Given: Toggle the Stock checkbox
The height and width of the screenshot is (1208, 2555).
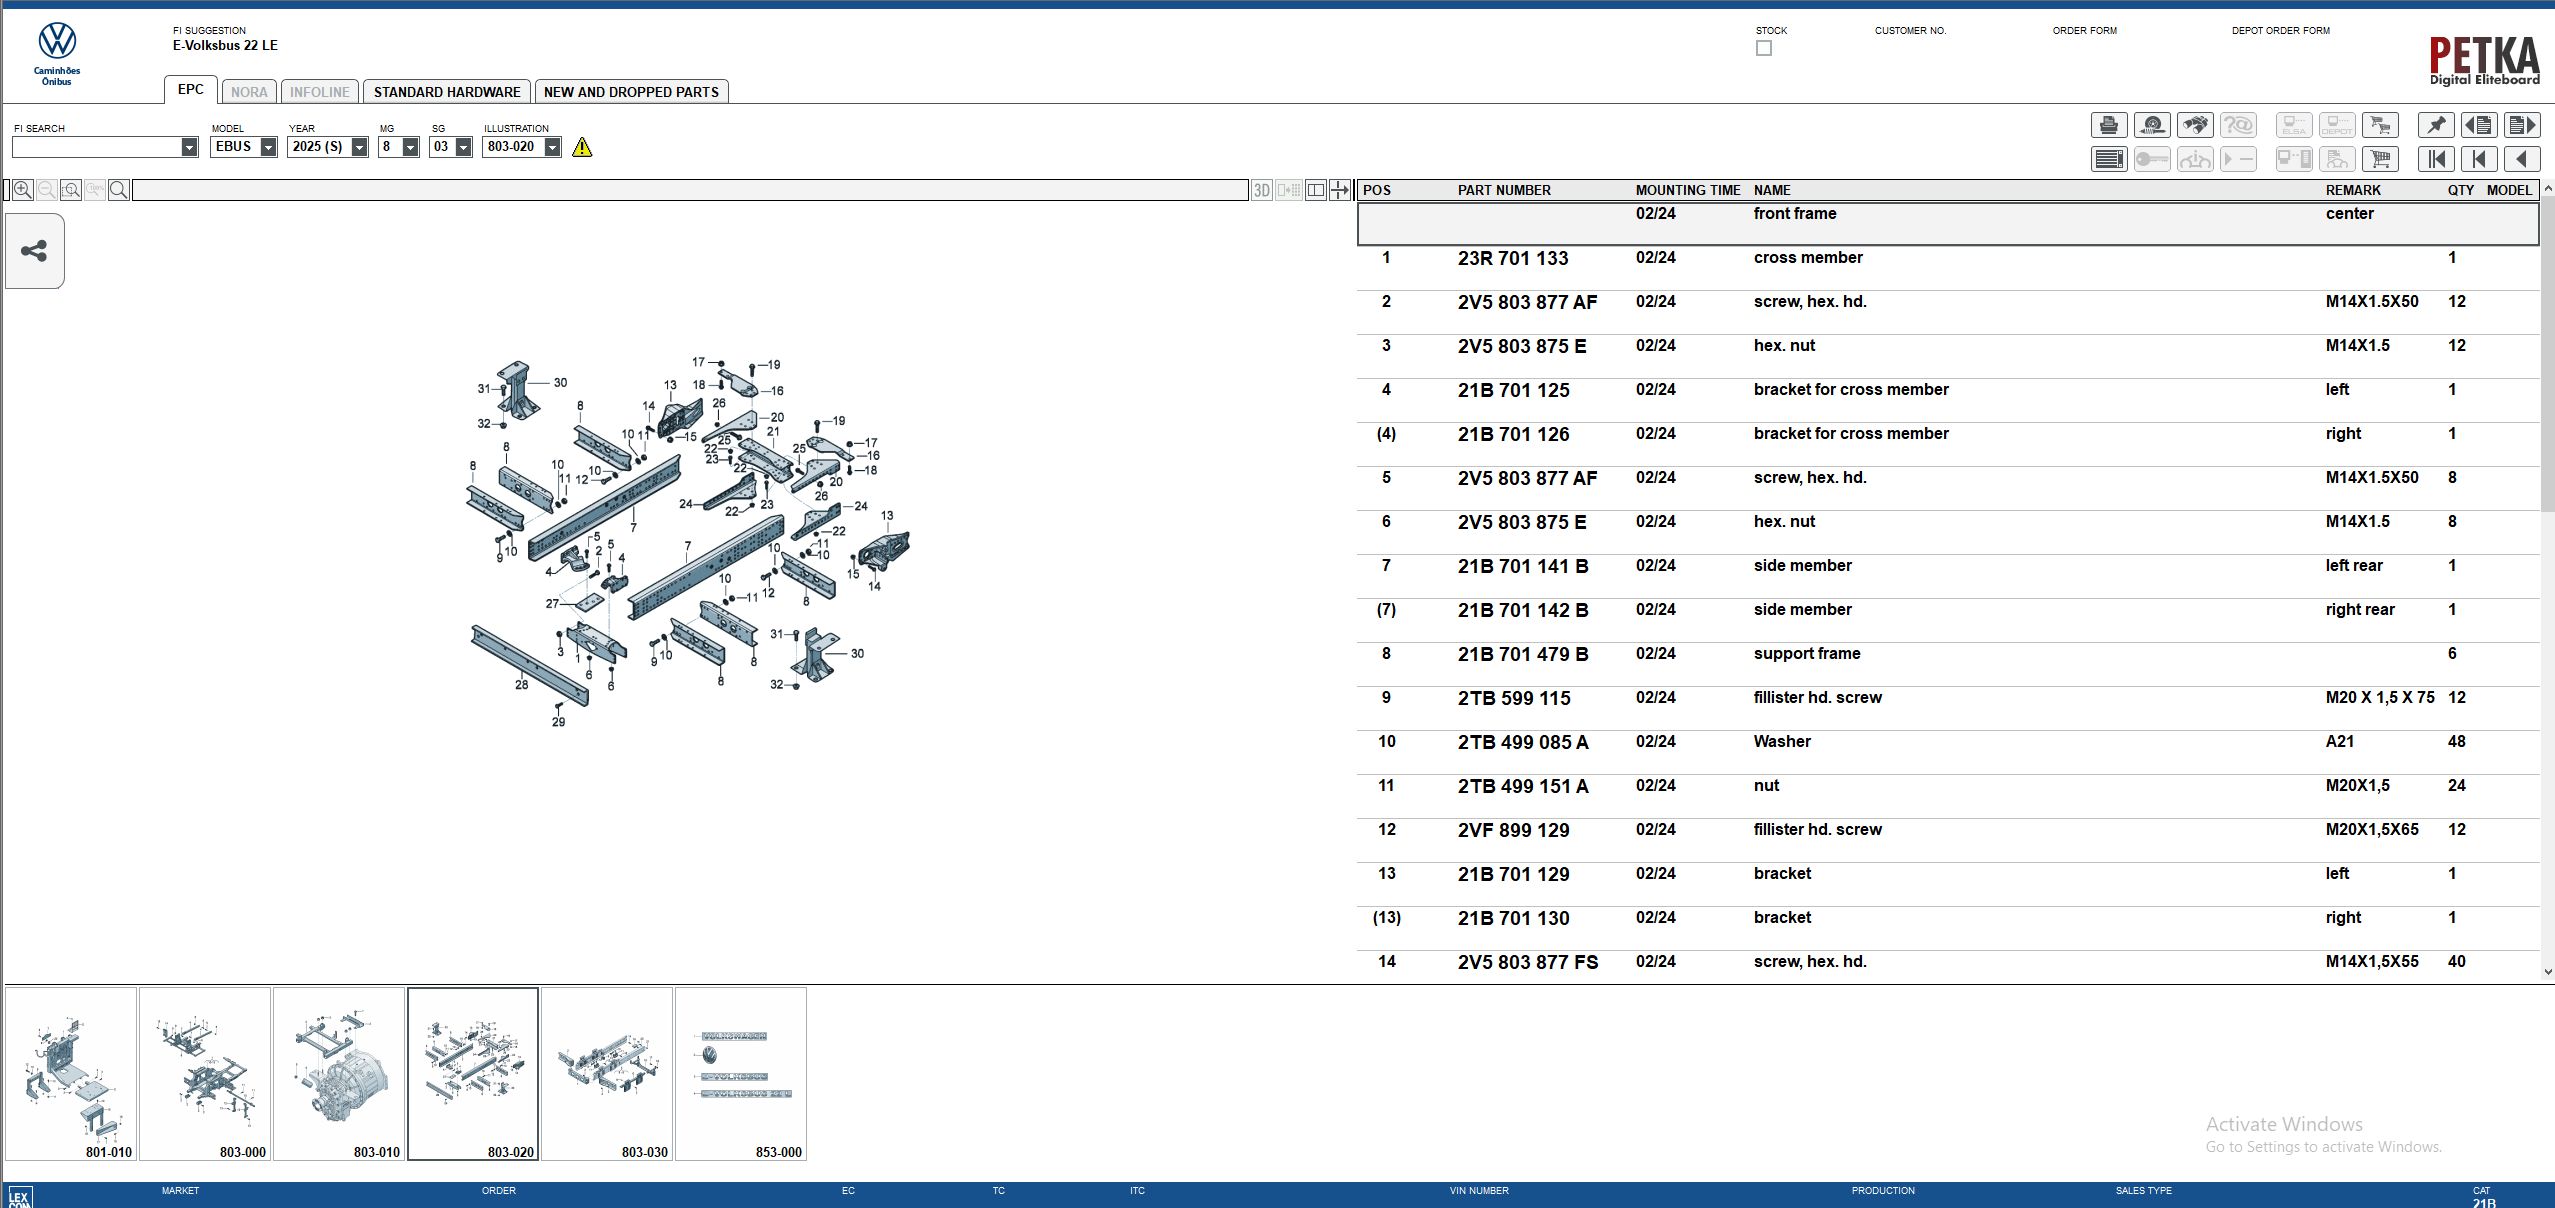Looking at the screenshot, I should tap(1764, 48).
